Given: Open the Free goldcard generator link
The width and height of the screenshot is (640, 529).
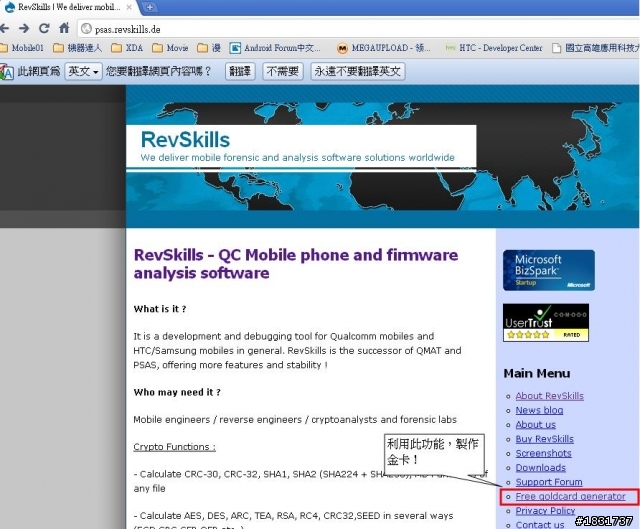Looking at the screenshot, I should (570, 496).
